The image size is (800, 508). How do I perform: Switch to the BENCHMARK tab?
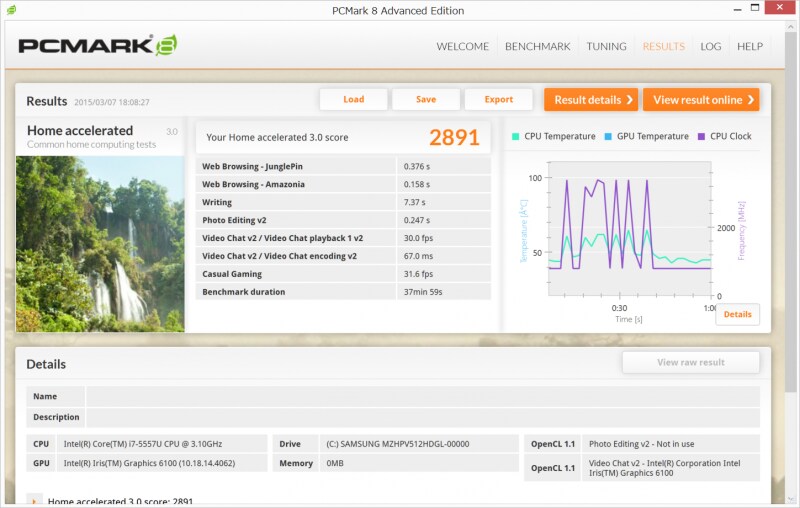point(537,47)
